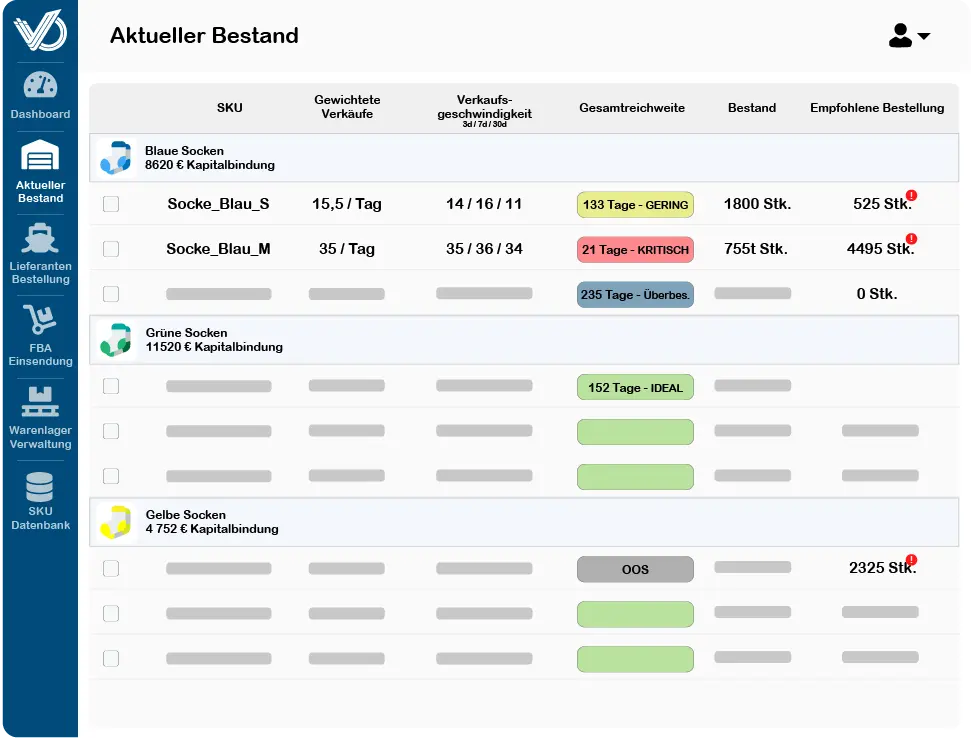The height and width of the screenshot is (738, 971).
Task: Click red warning badge beside 2325 Stk.
Action: coord(911,560)
